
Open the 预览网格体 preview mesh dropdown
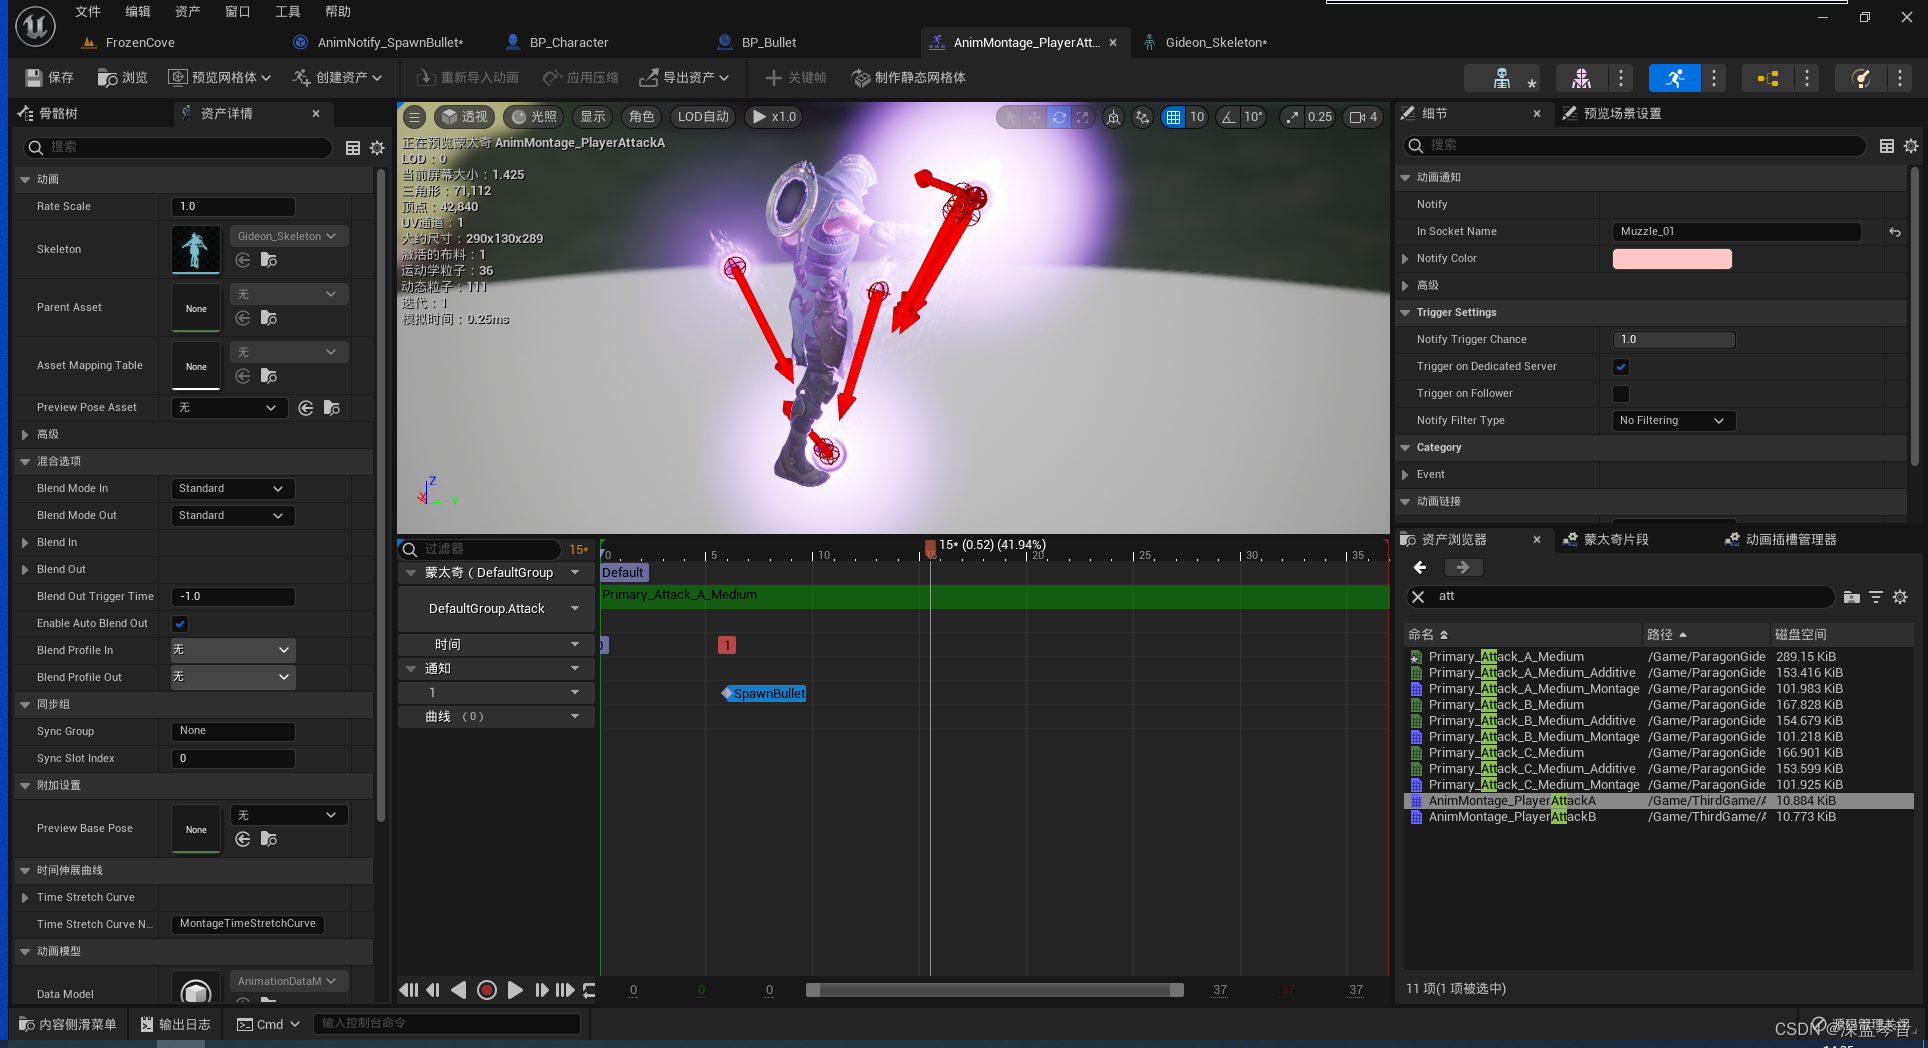(220, 78)
